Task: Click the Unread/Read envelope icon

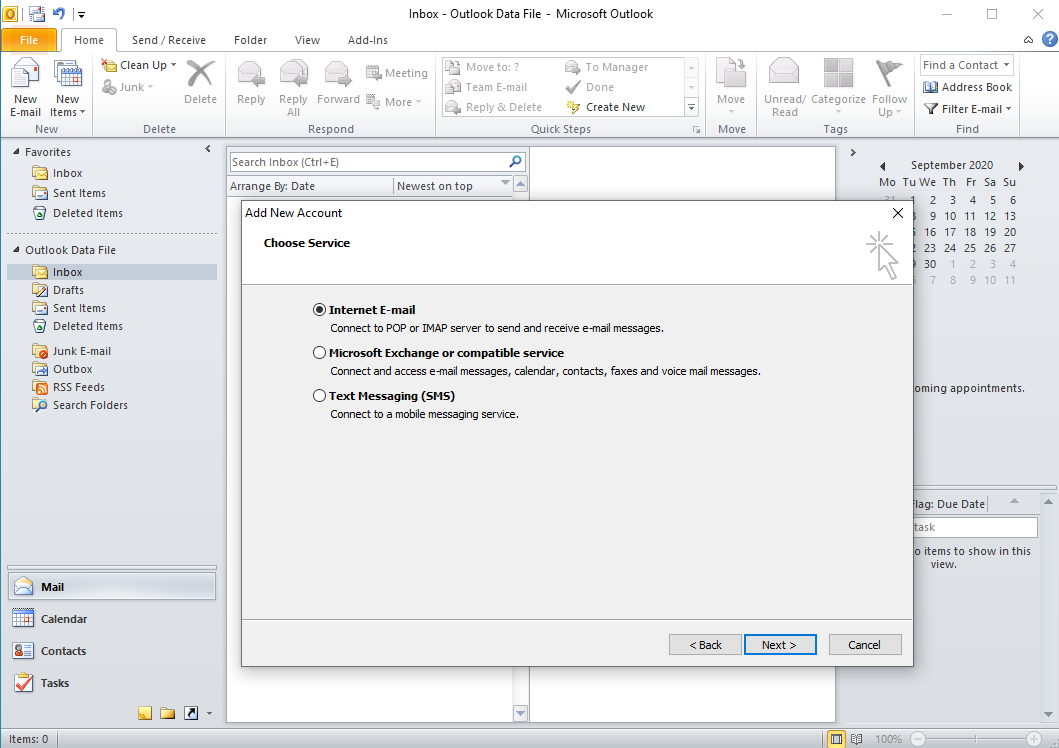Action: tap(784, 73)
